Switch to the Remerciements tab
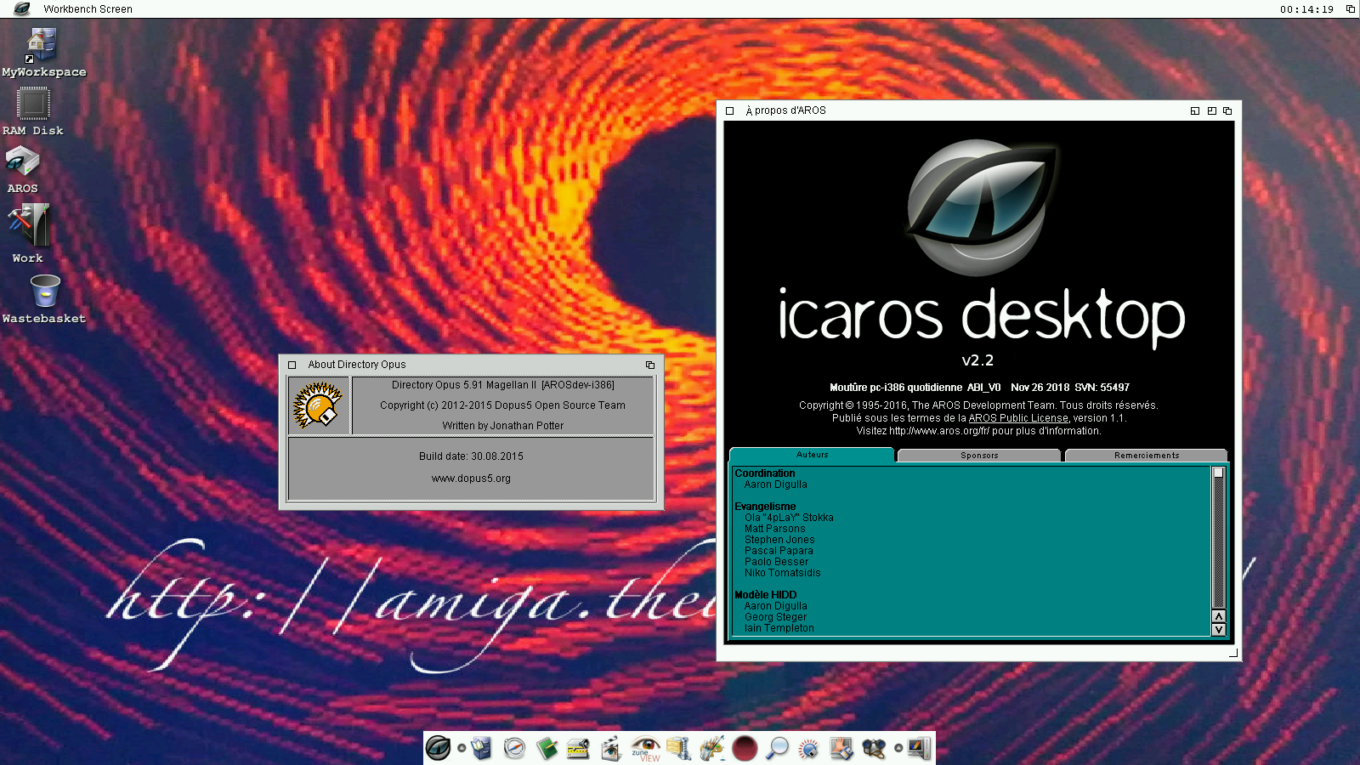The width and height of the screenshot is (1360, 765). (x=1145, y=455)
